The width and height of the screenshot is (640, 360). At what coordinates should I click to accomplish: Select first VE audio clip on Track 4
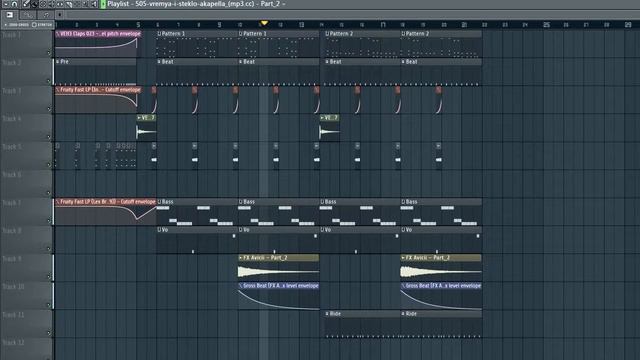coord(146,127)
